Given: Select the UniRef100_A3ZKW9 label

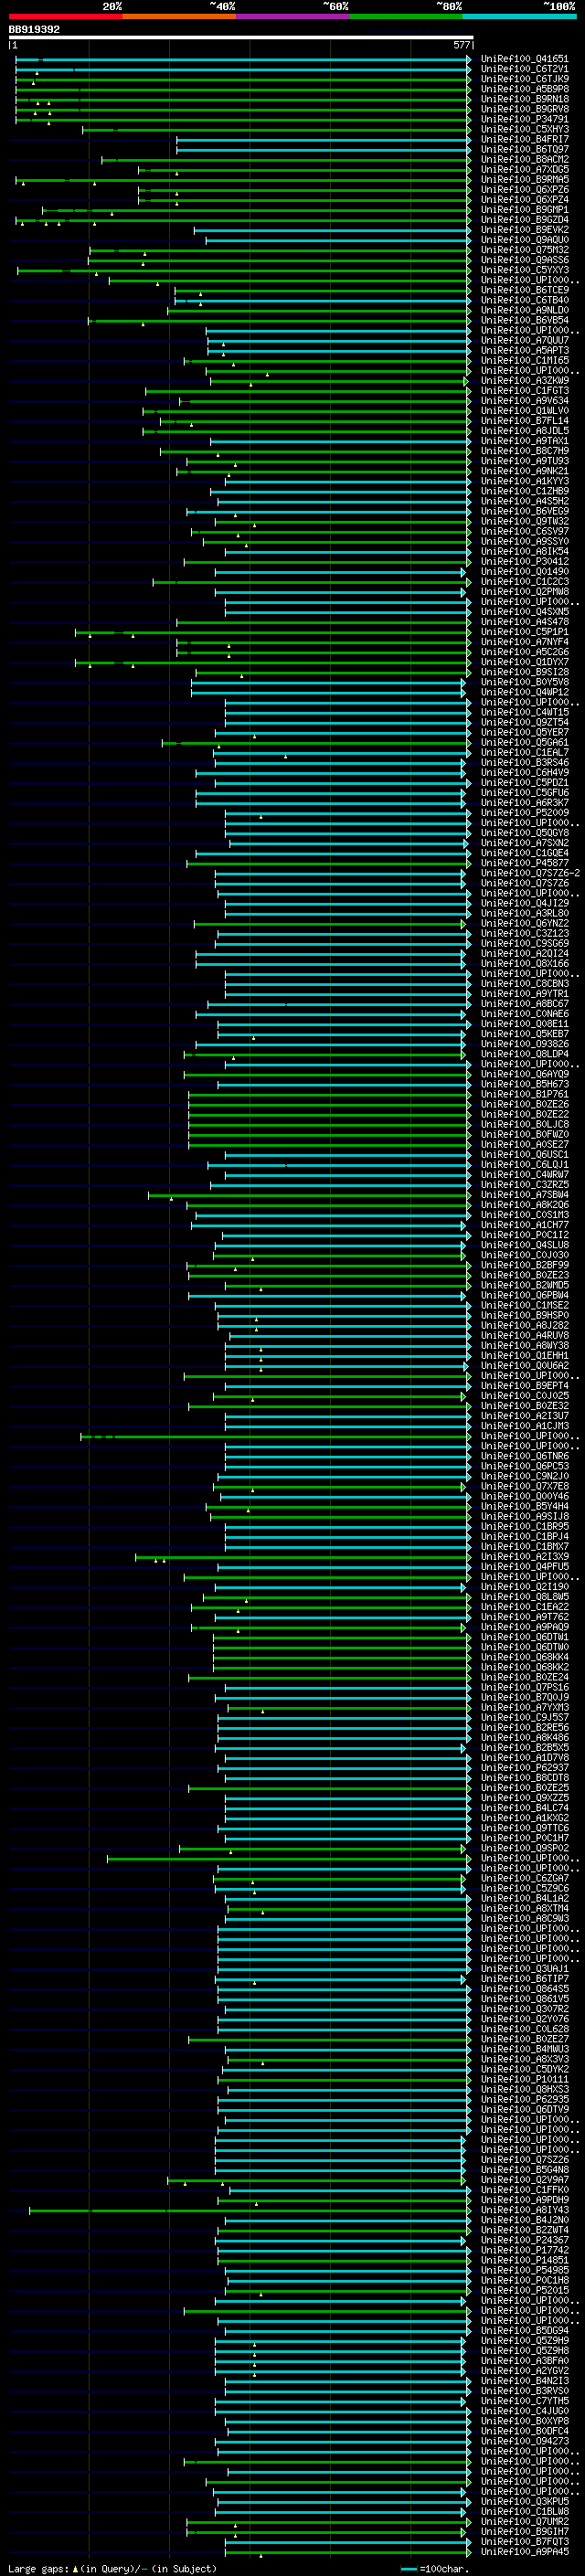Looking at the screenshot, I should (525, 381).
